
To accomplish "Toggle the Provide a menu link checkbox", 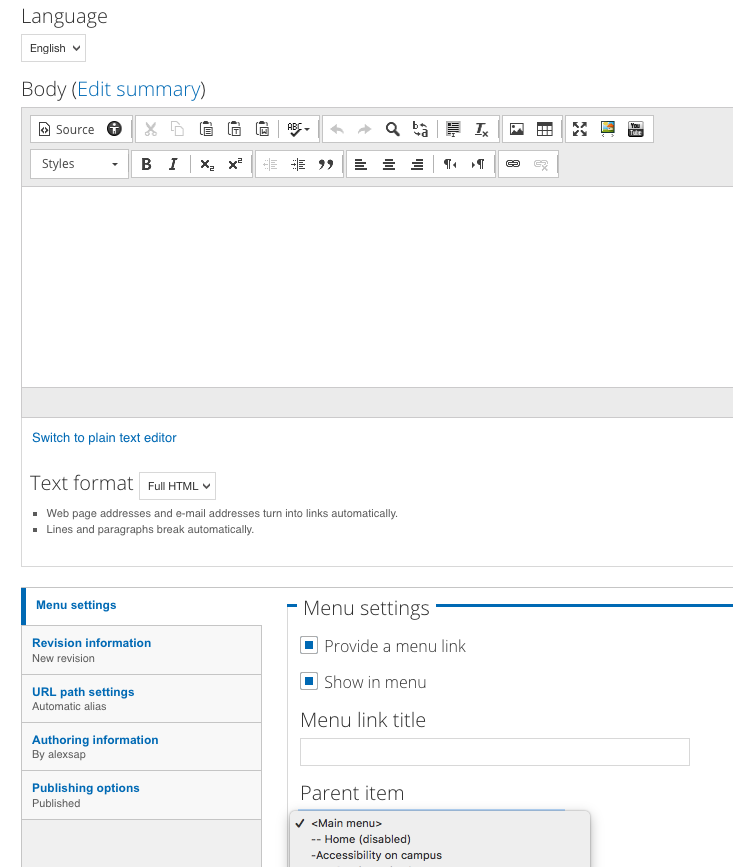I will pyautogui.click(x=310, y=646).
